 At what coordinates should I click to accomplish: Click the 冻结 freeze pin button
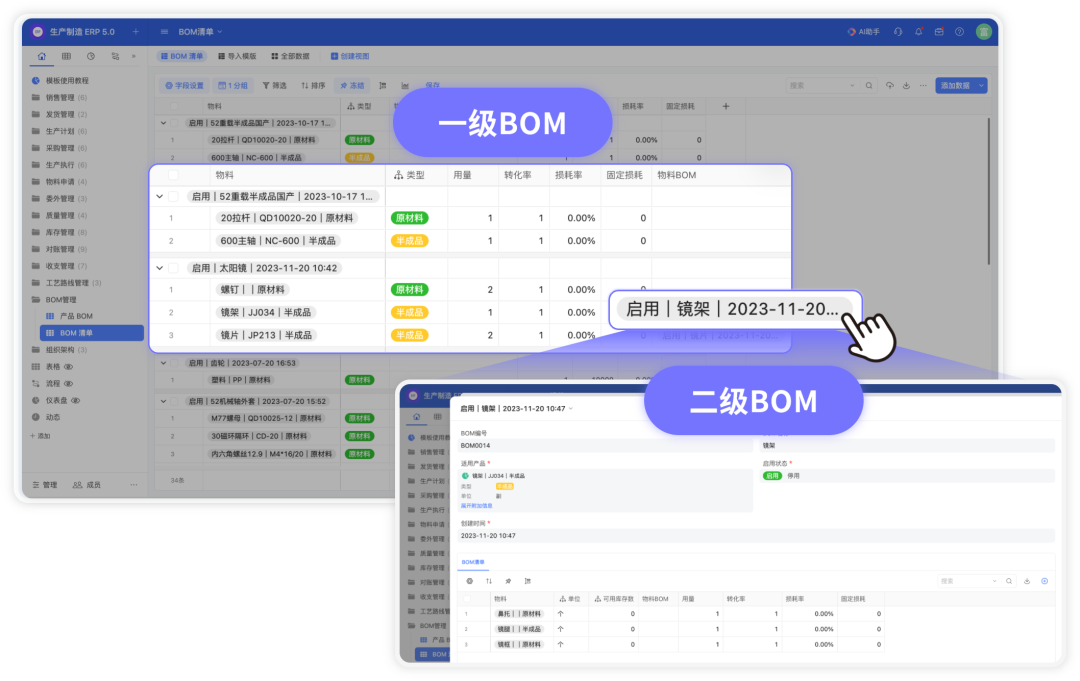point(352,86)
